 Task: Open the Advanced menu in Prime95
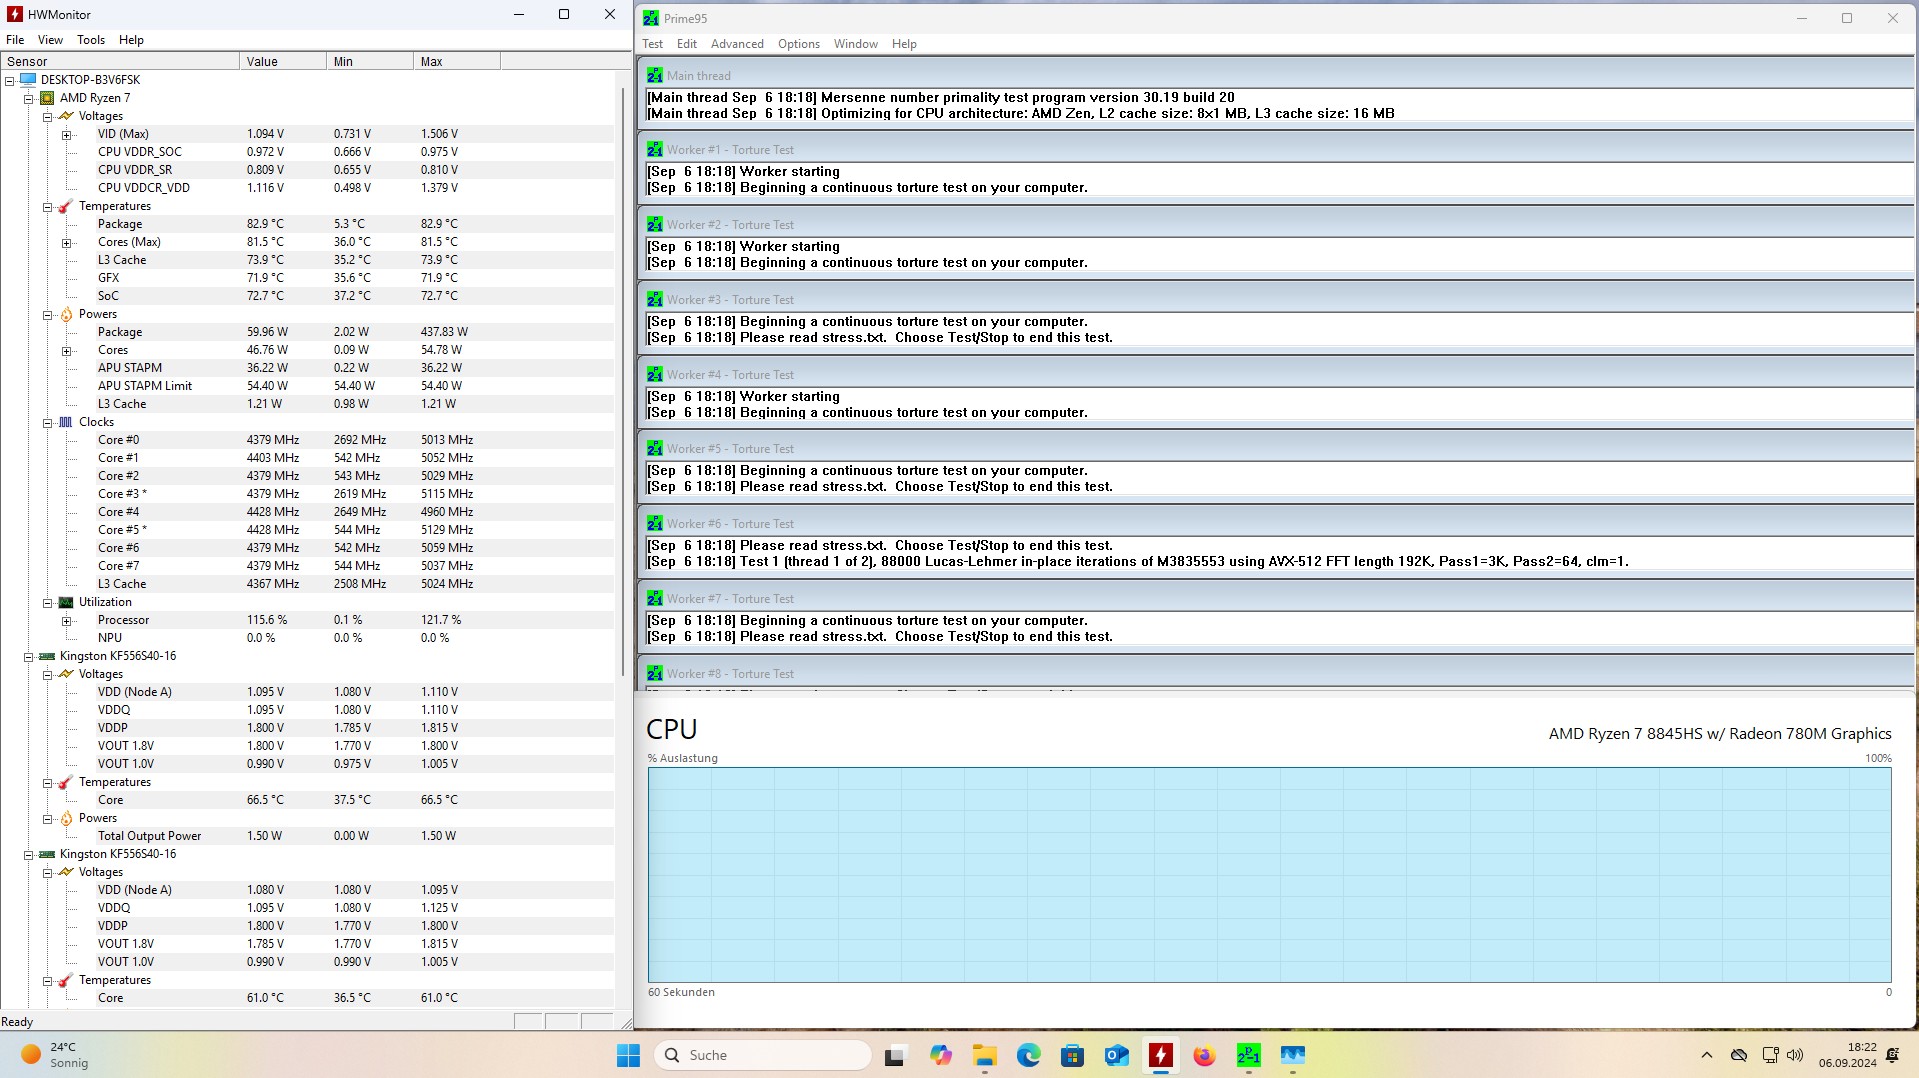pyautogui.click(x=737, y=44)
